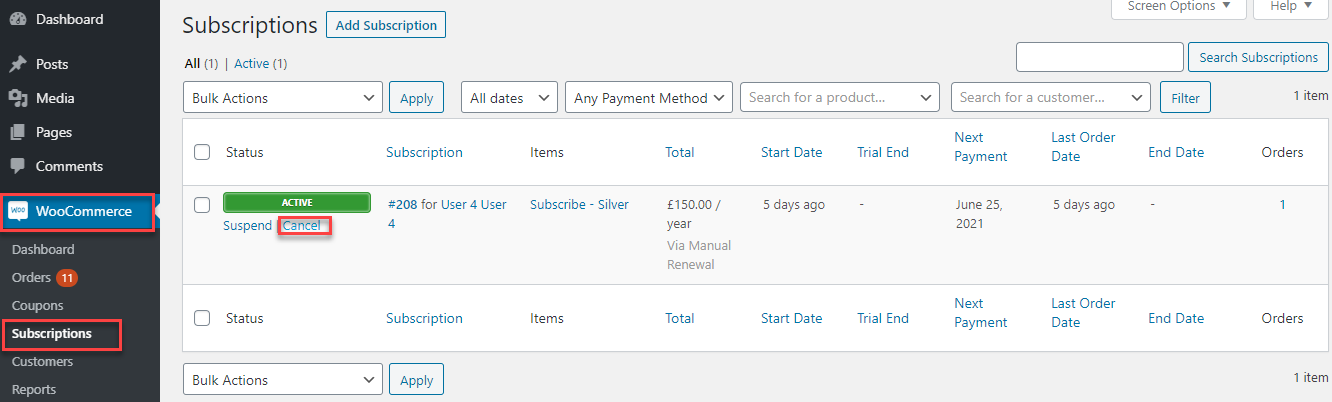Expand the Screen Options panel

click(1179, 8)
